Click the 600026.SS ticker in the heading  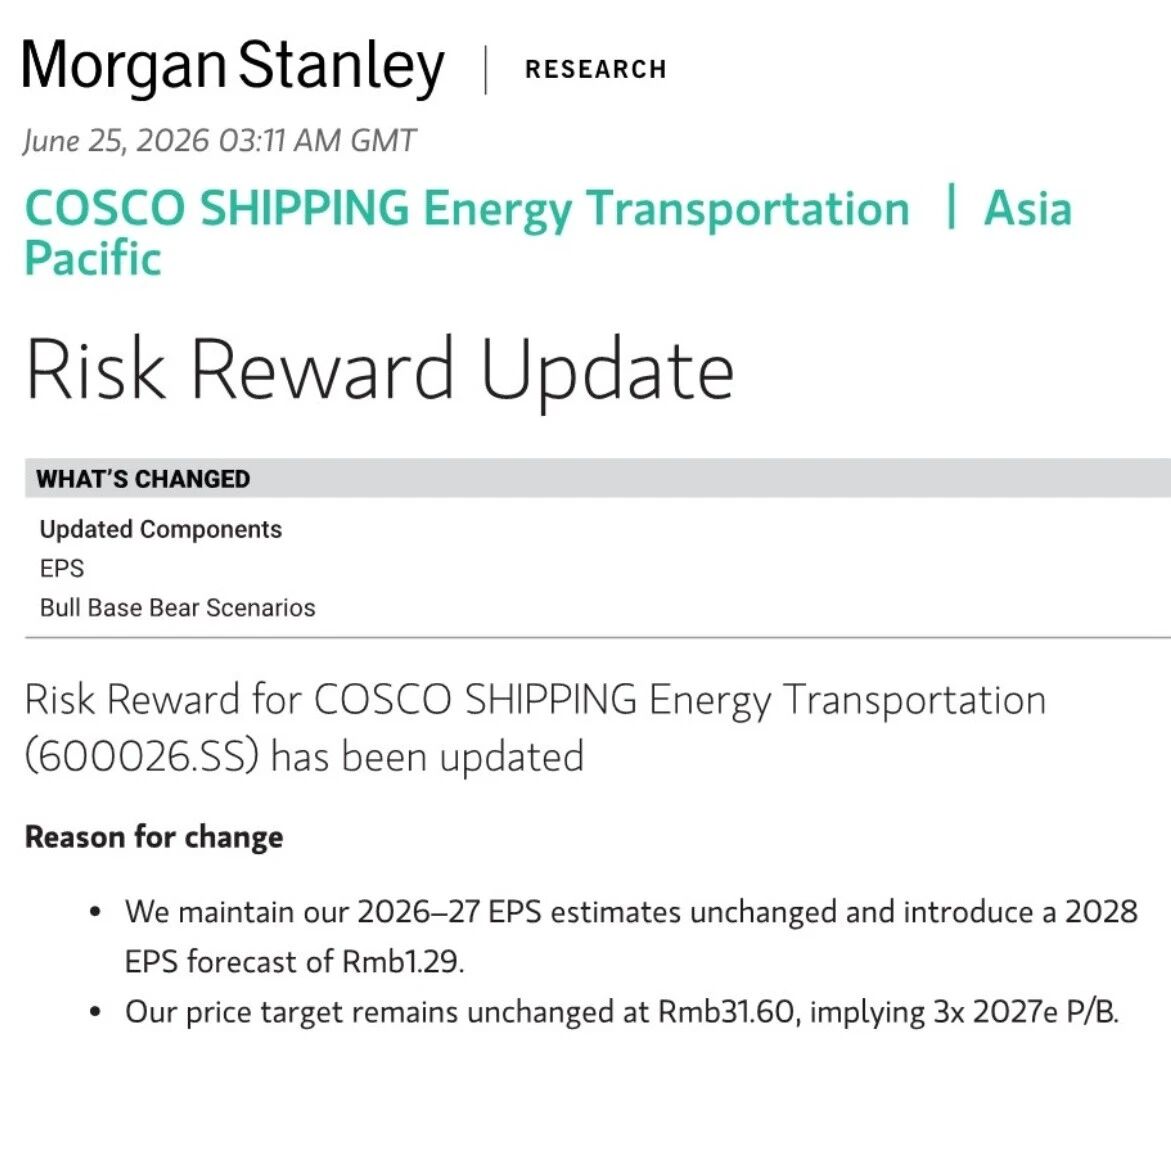142,756
